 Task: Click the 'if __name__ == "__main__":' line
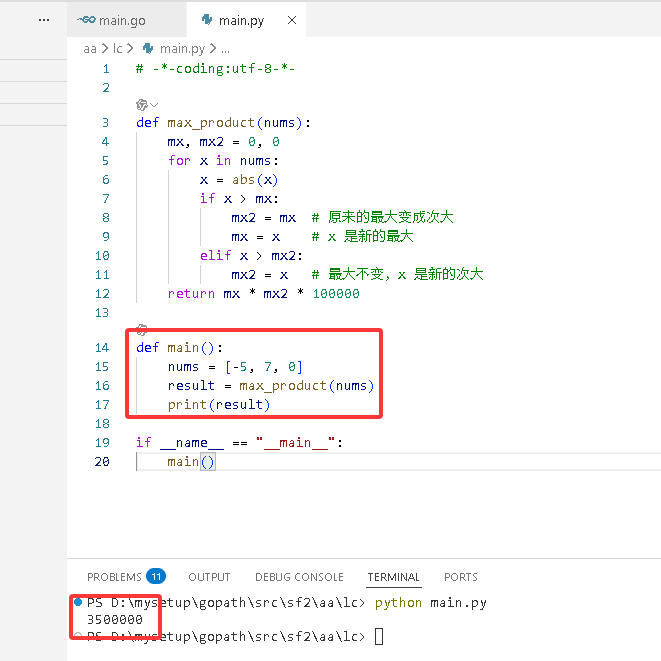pyautogui.click(x=239, y=443)
